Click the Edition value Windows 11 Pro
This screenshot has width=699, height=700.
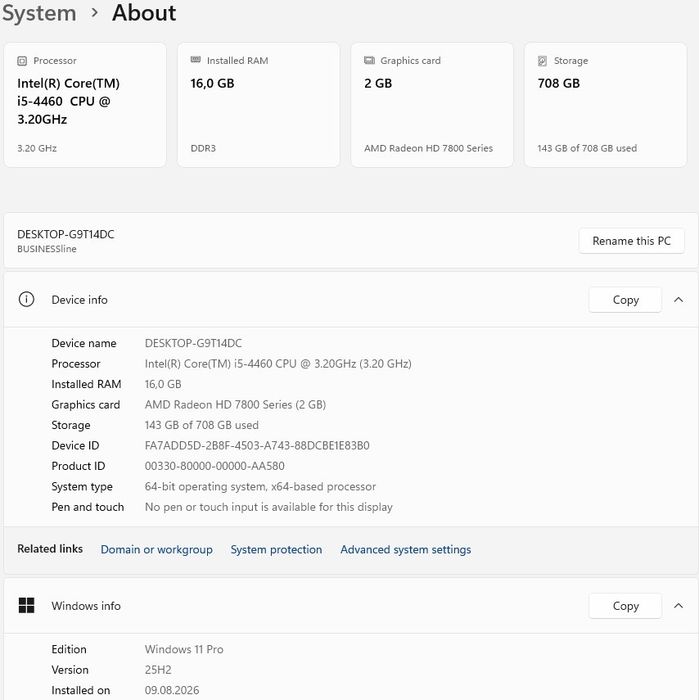click(x=184, y=649)
